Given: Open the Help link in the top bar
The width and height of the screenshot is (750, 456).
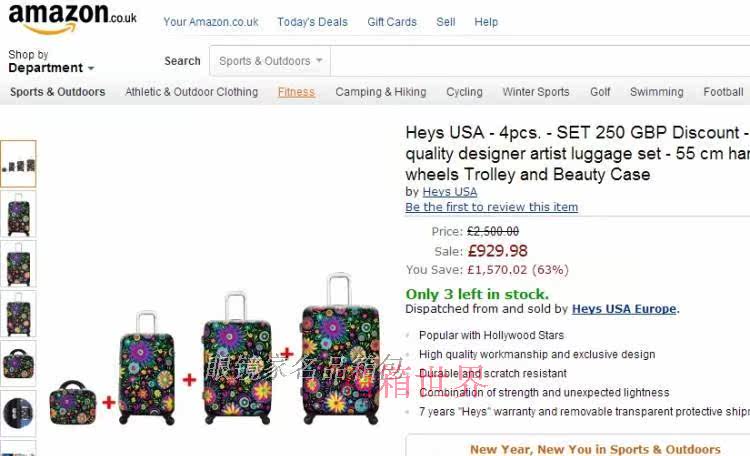Looking at the screenshot, I should [x=486, y=22].
